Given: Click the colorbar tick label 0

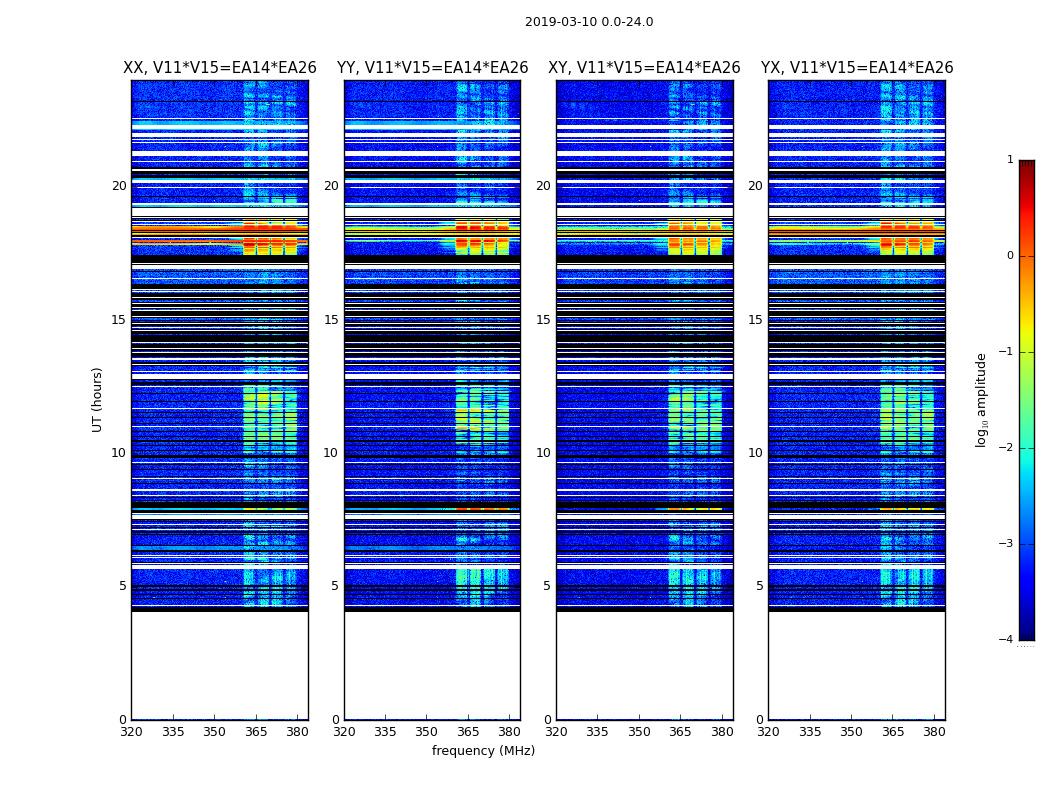Looking at the screenshot, I should pos(1009,256).
